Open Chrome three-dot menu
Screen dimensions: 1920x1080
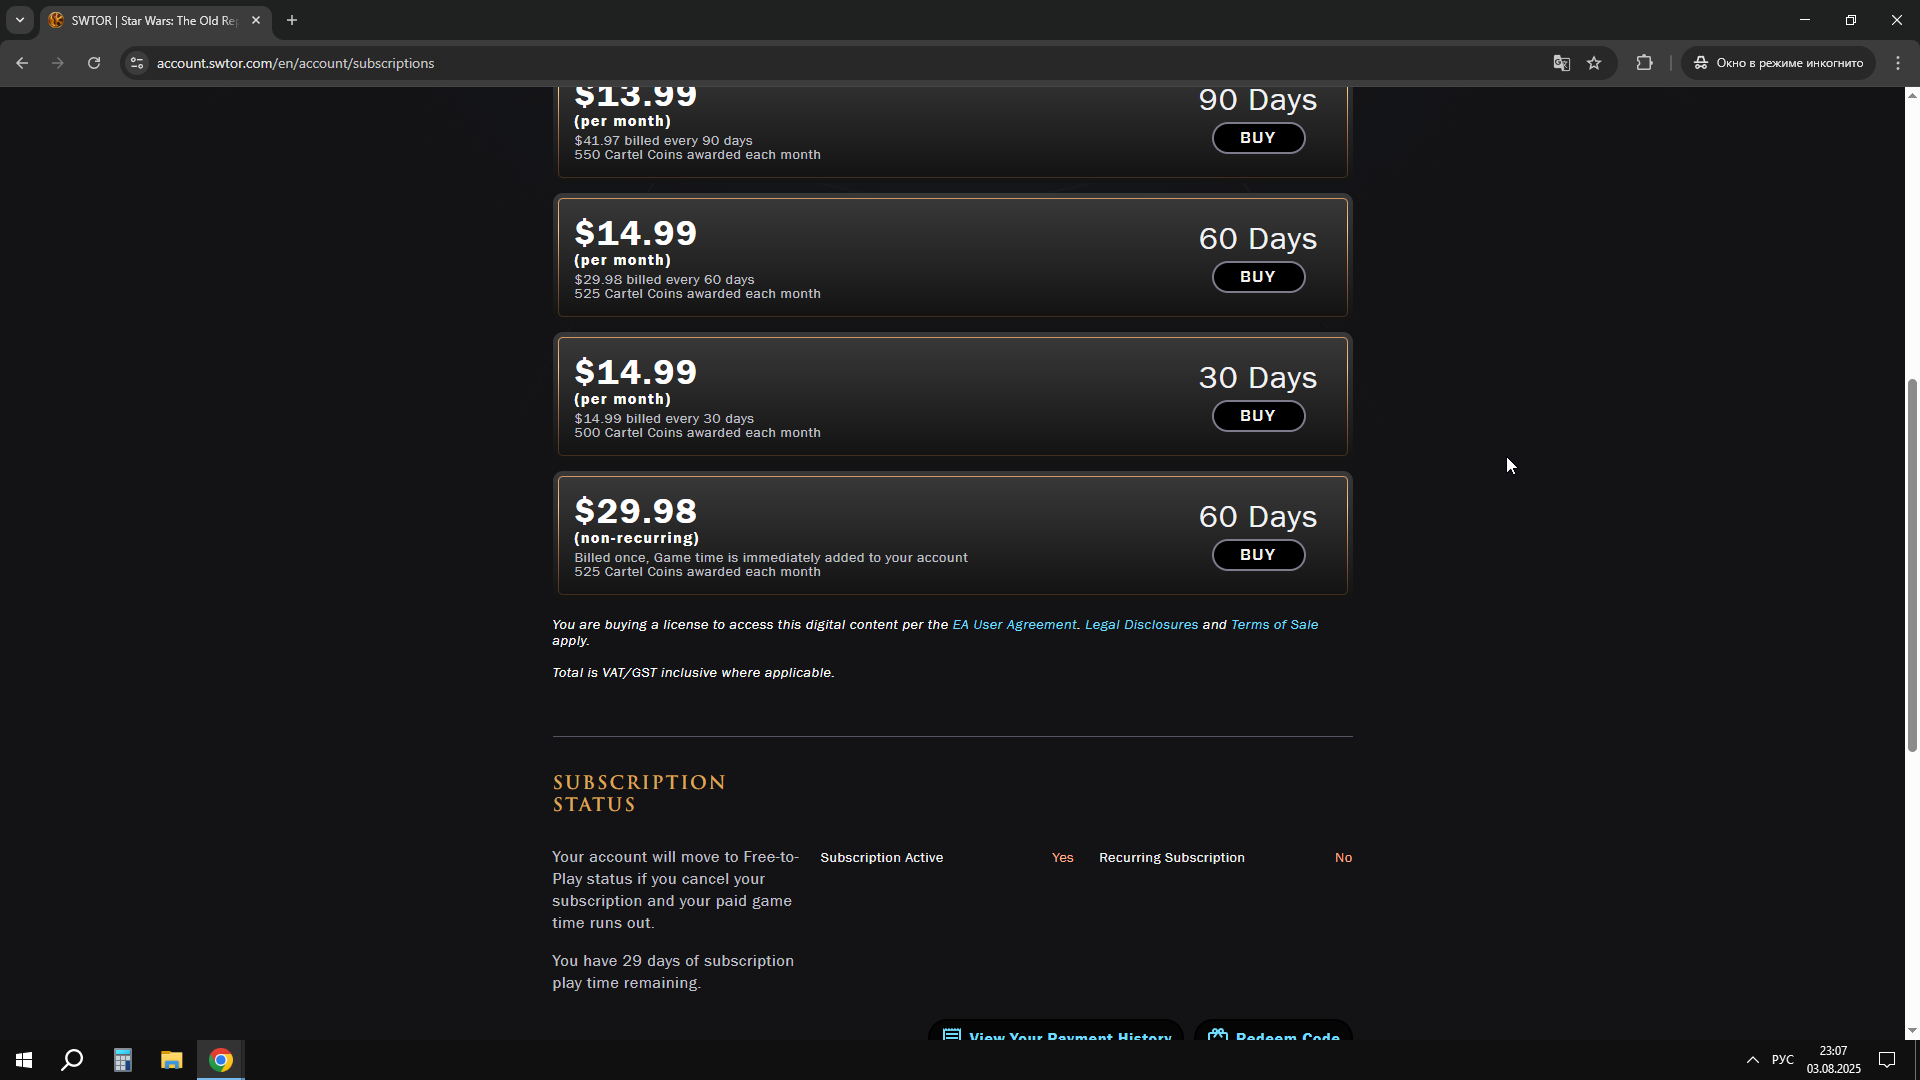pyautogui.click(x=1898, y=63)
